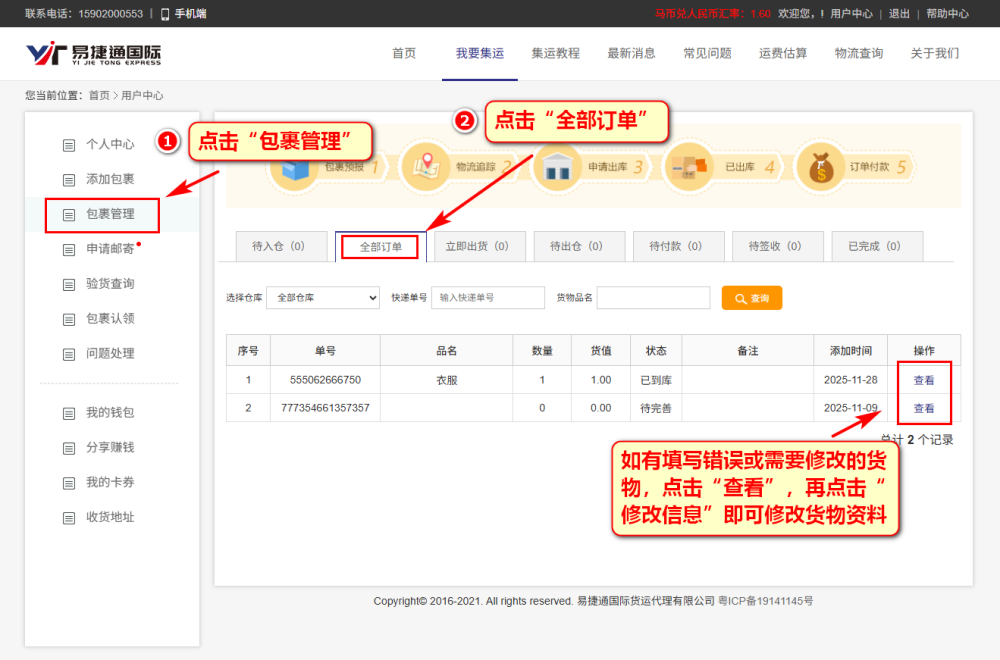Focus the 货物品名 input field
The height and width of the screenshot is (660, 1000).
coord(653,298)
